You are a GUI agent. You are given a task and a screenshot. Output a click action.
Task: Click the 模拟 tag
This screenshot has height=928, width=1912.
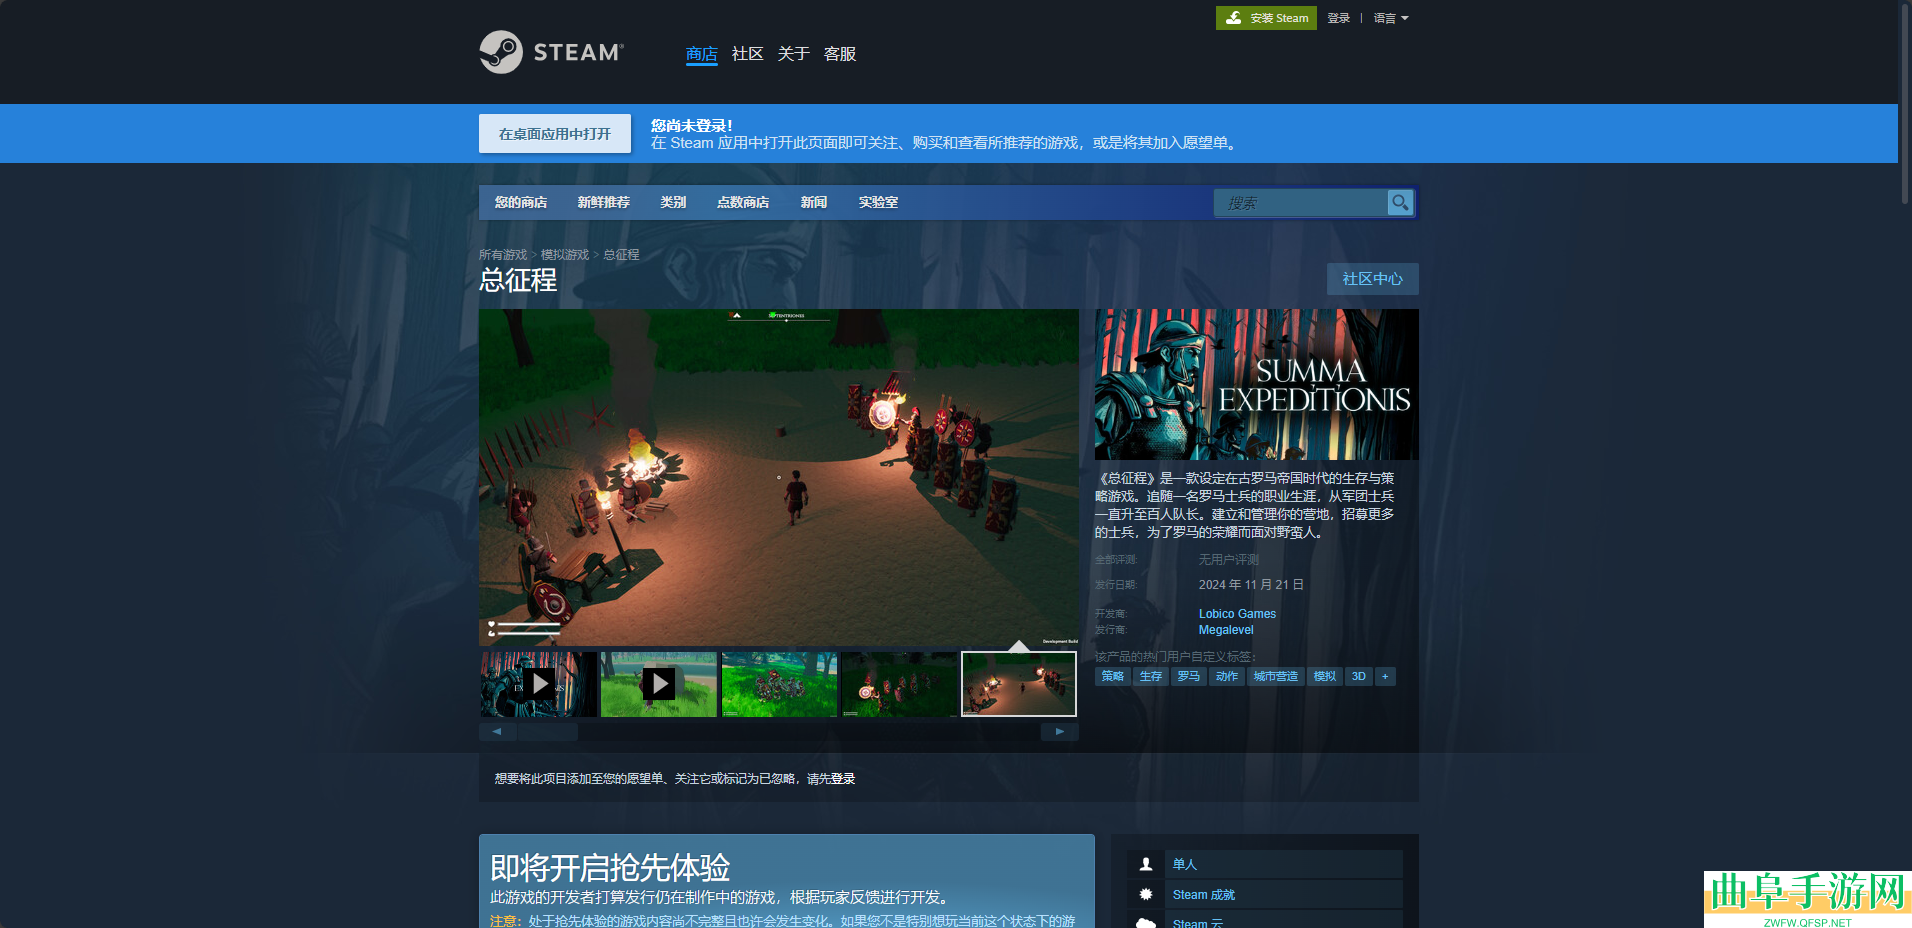click(1325, 677)
